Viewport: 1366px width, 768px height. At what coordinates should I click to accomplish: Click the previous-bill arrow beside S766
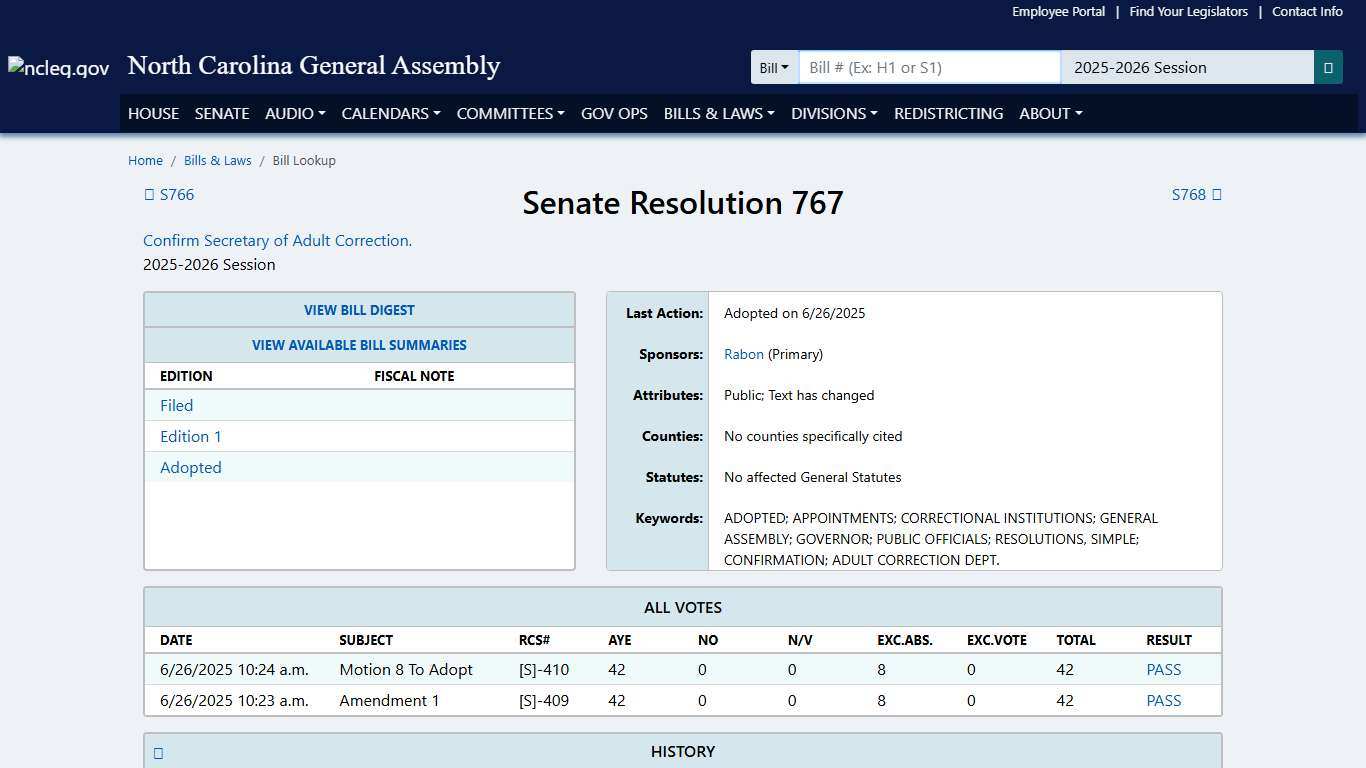149,194
